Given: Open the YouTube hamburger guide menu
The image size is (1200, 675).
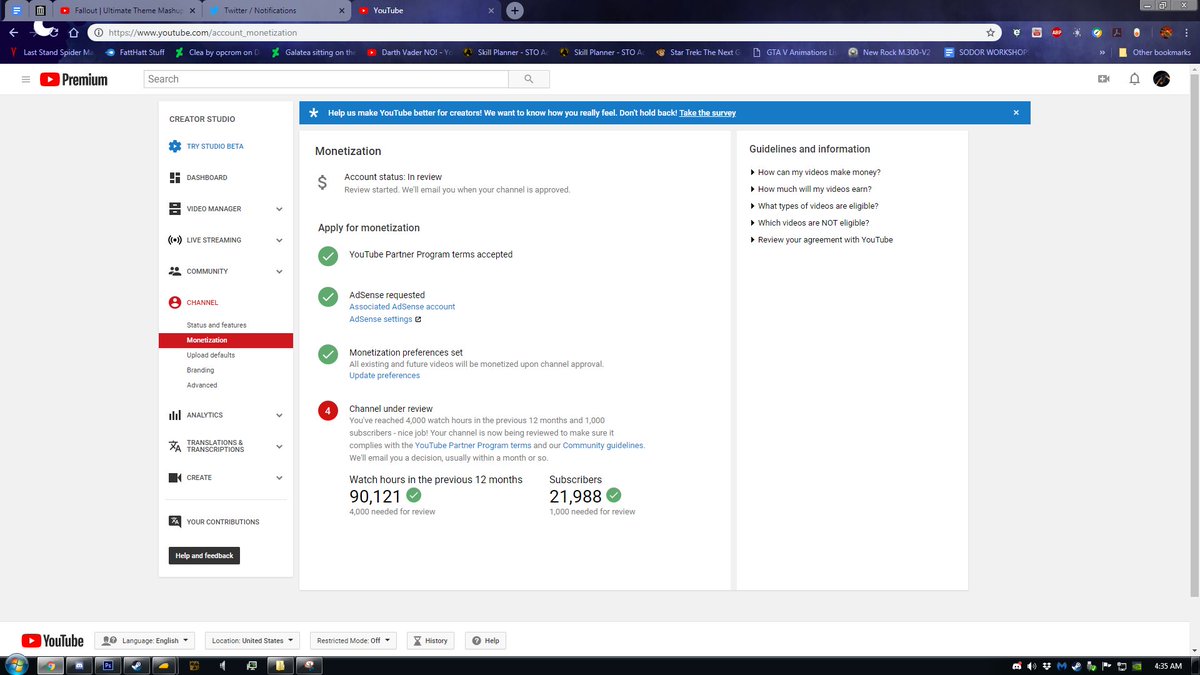Looking at the screenshot, I should 25,79.
